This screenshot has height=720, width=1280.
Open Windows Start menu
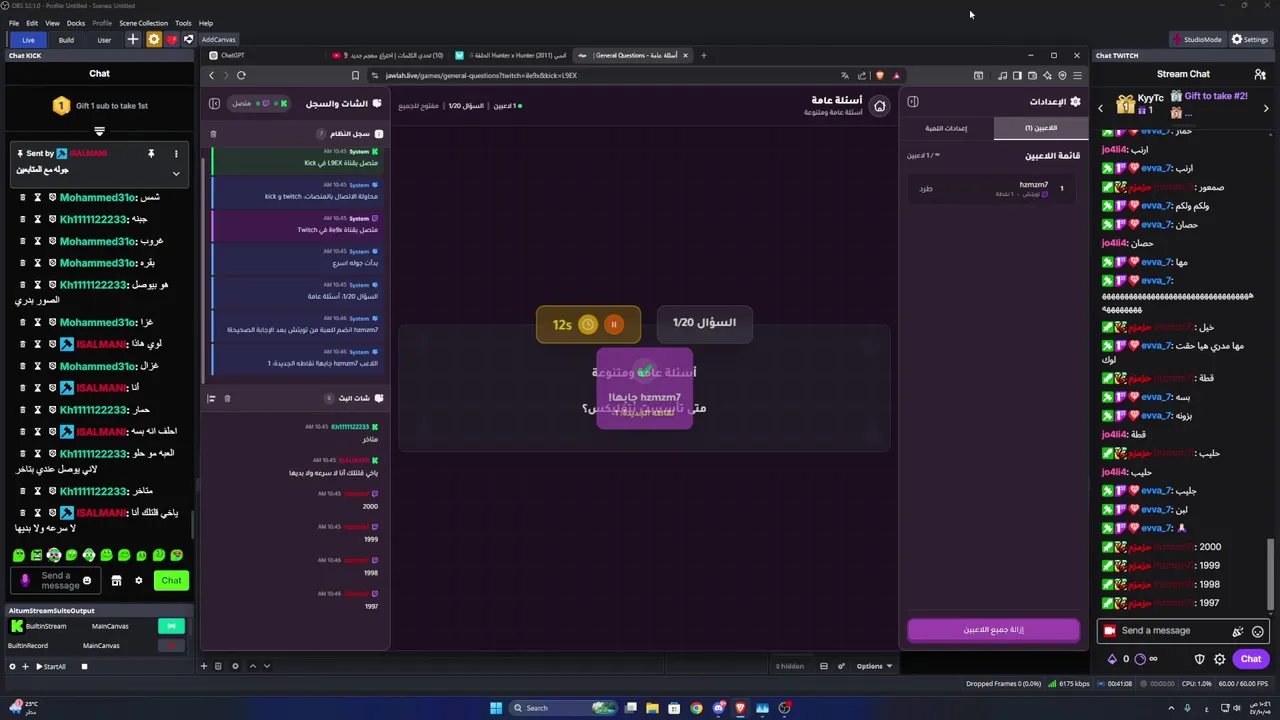tap(495, 708)
